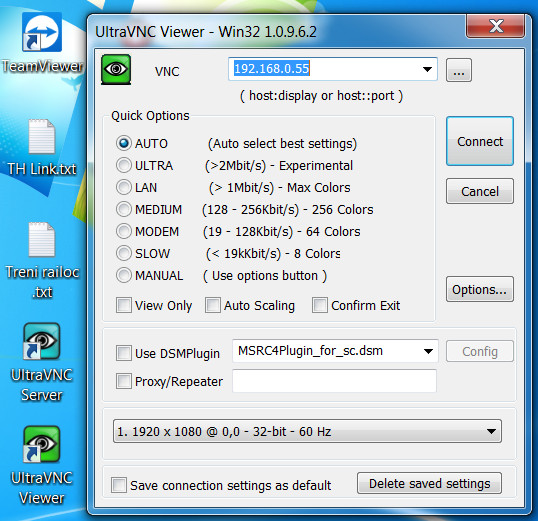Click the Cancel button
The width and height of the screenshot is (538, 521).
click(480, 191)
